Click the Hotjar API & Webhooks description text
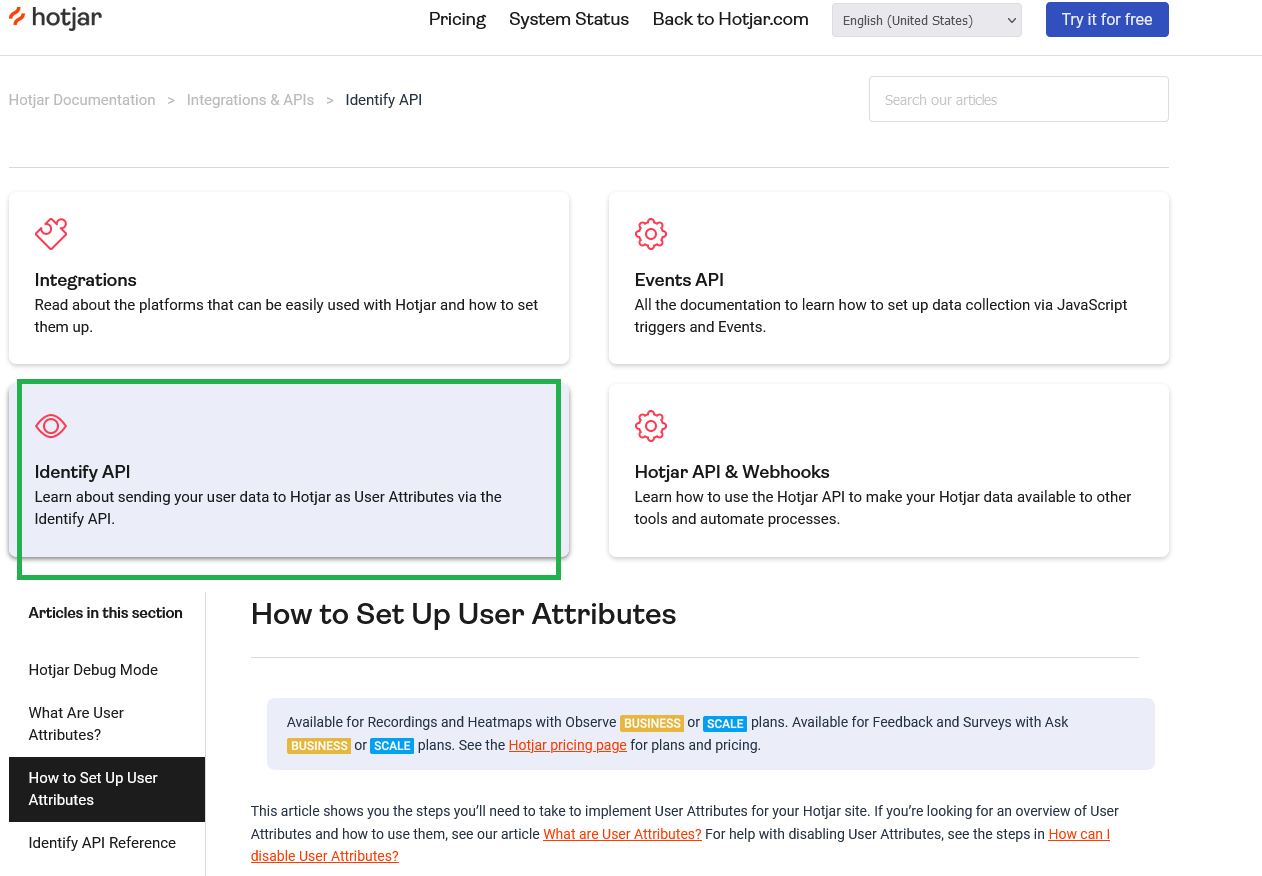1262x876 pixels. coord(882,508)
